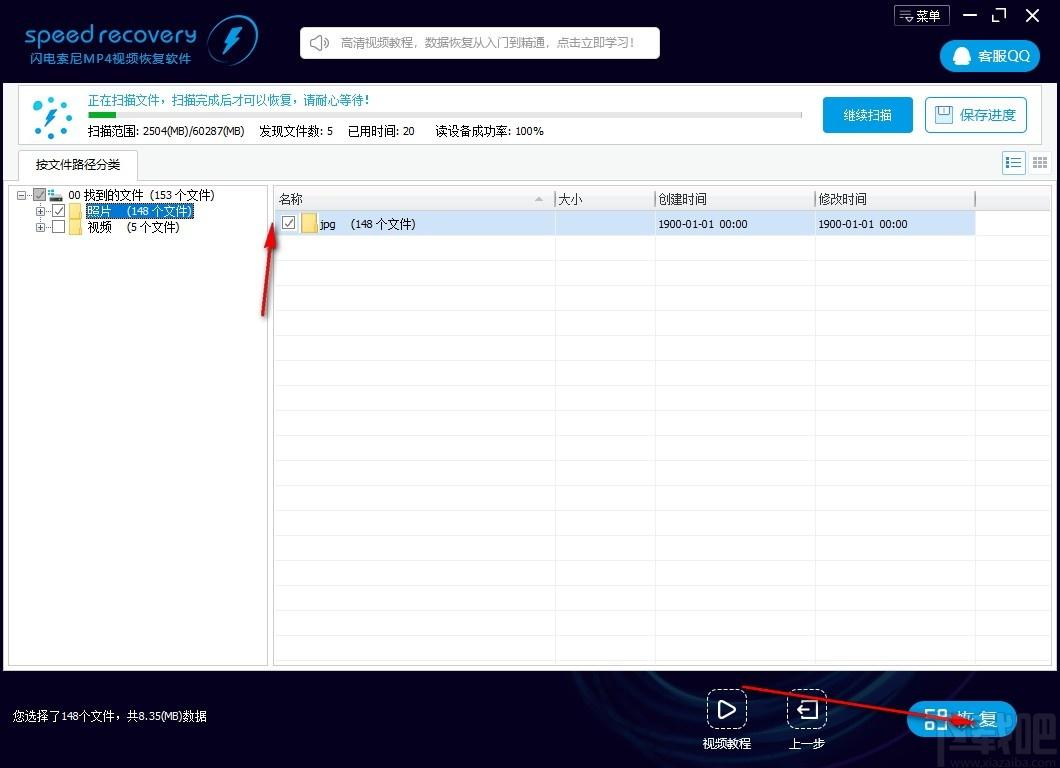This screenshot has width=1060, height=768.
Task: Switch to list view icon
Action: 1013,163
